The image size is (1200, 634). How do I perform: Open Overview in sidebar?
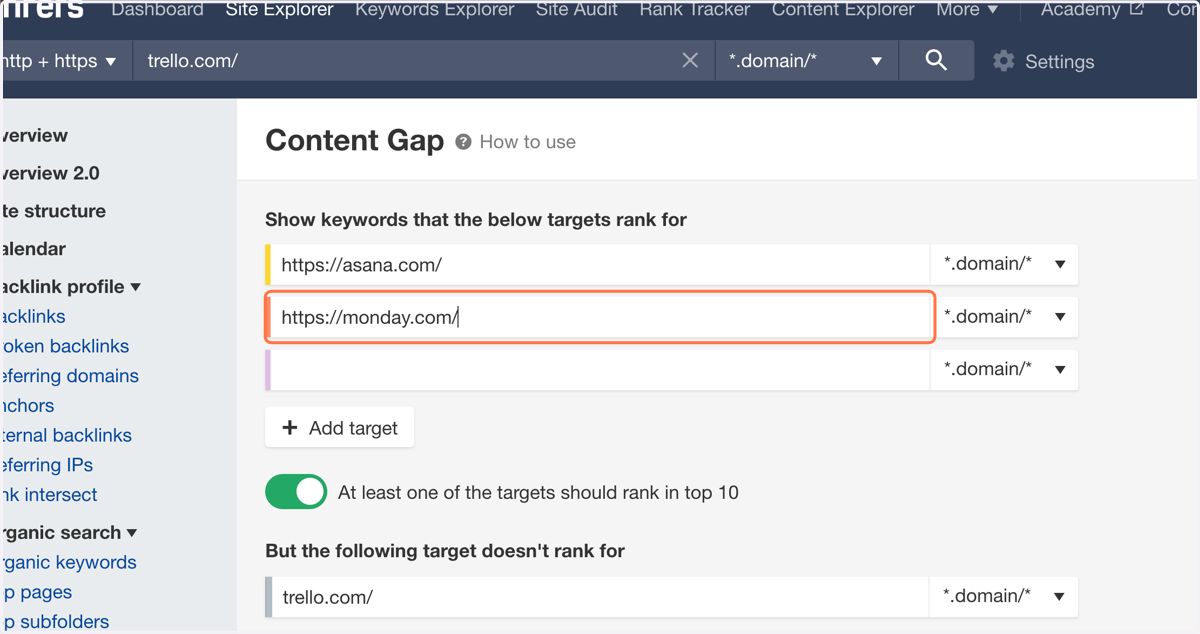36,136
